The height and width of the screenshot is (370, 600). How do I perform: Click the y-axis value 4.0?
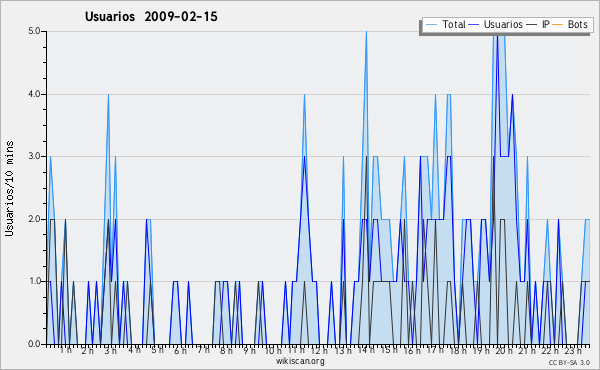[34, 94]
